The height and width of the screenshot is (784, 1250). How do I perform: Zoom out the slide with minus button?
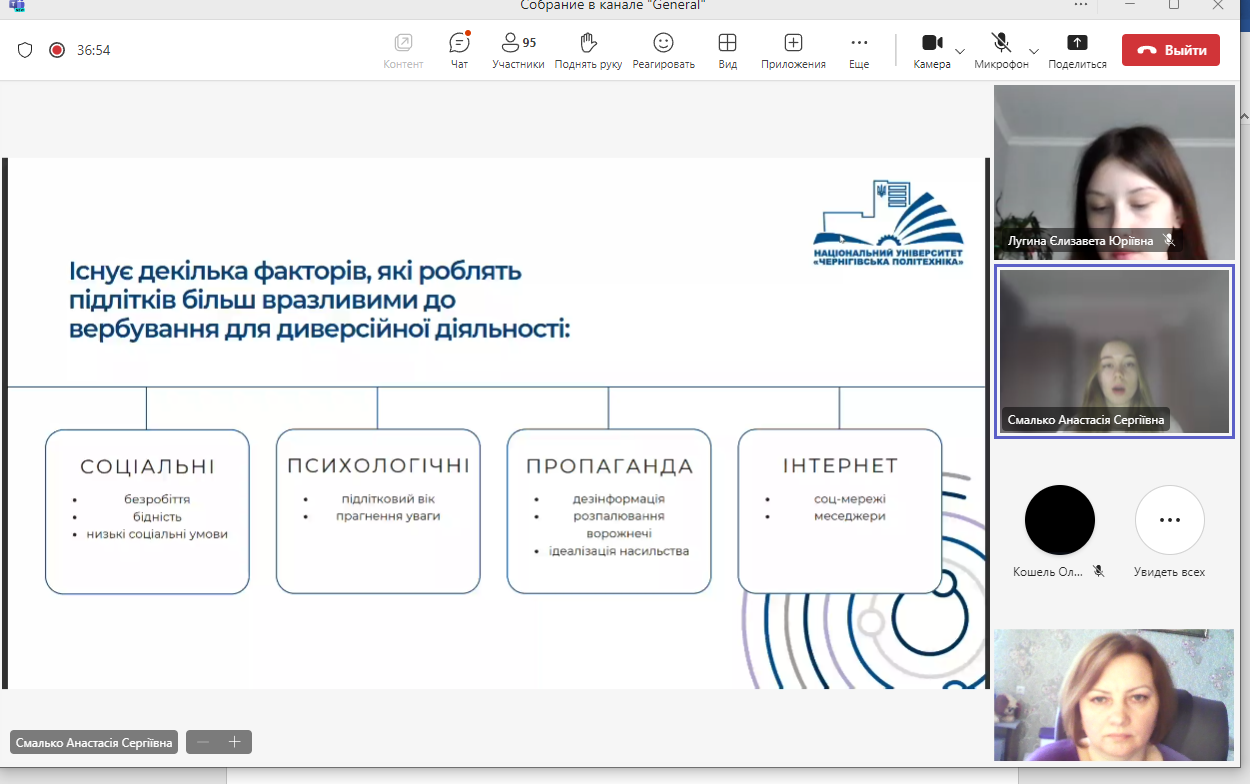click(203, 742)
